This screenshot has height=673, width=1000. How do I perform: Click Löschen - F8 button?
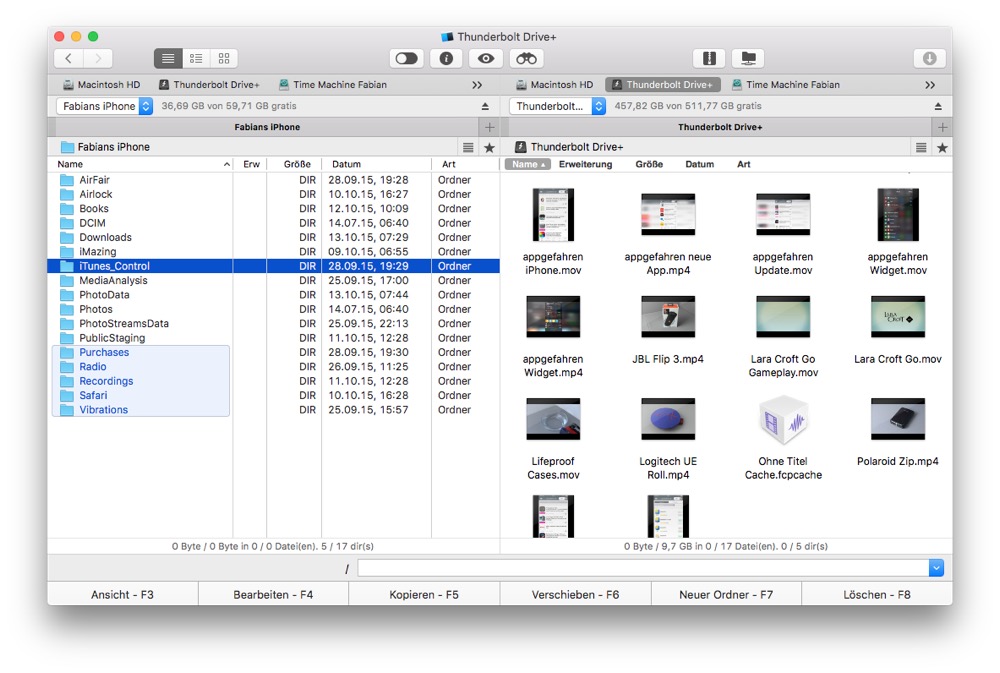[x=877, y=595]
